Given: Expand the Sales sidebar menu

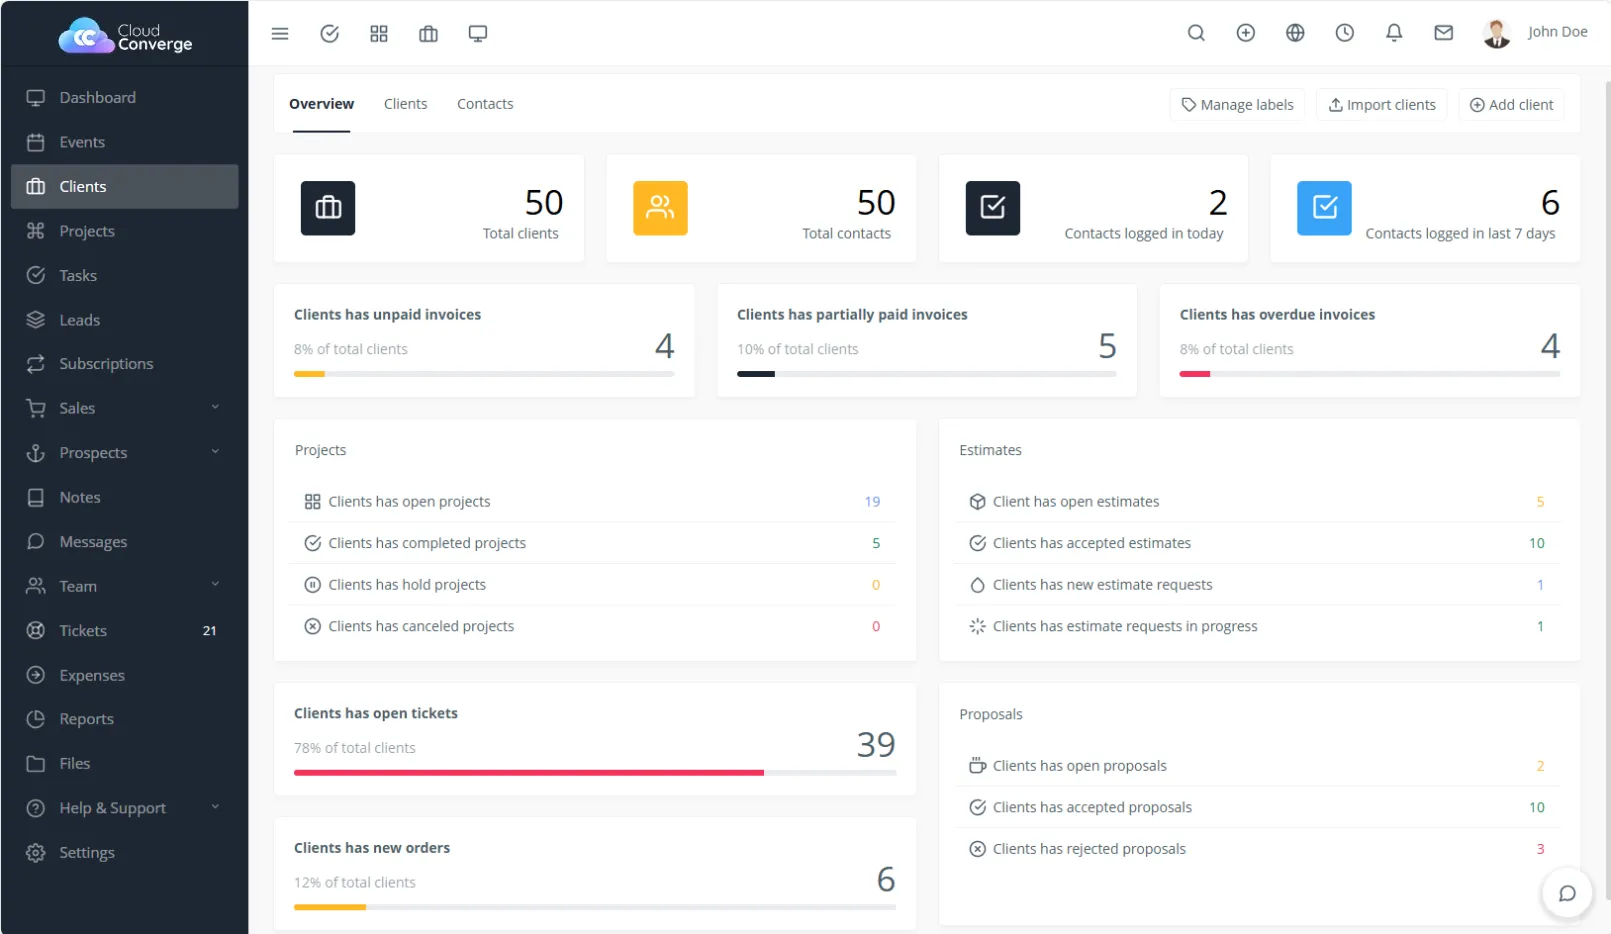Looking at the screenshot, I should point(124,408).
